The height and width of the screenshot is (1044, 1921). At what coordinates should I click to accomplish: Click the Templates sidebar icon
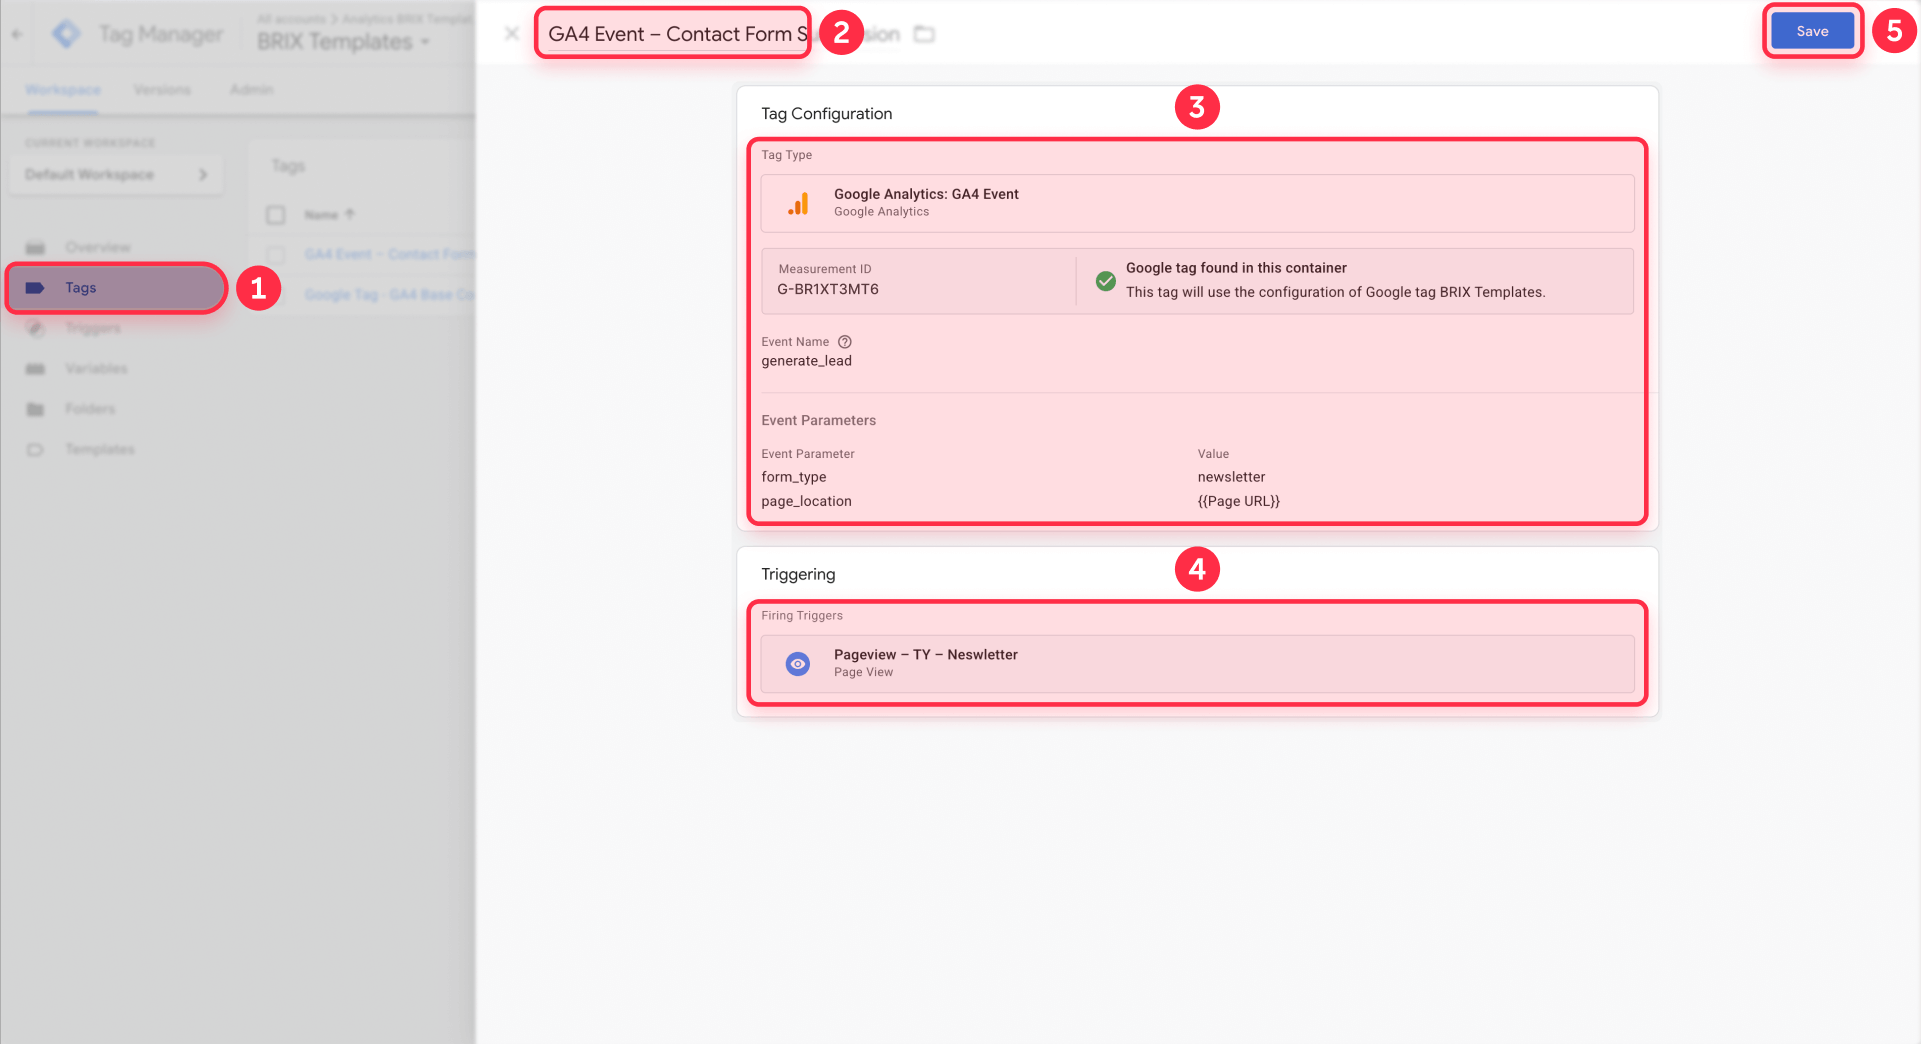point(35,450)
